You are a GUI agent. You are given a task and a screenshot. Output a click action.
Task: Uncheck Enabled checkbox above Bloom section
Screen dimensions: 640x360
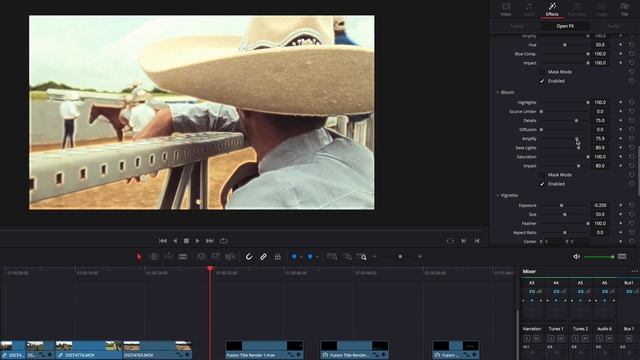(x=542, y=81)
